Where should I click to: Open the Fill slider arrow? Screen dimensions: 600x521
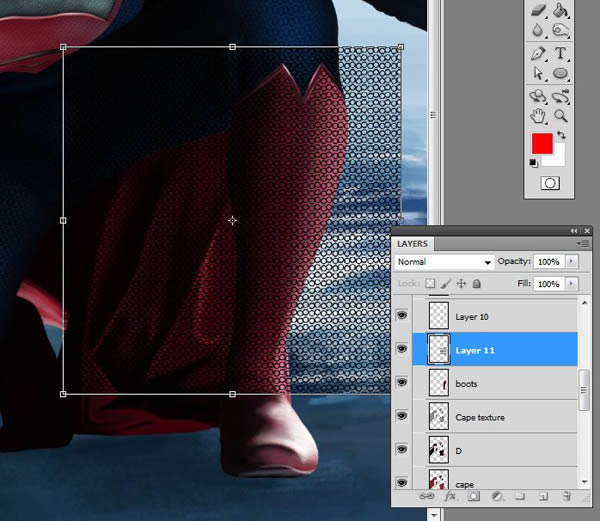pyautogui.click(x=572, y=283)
